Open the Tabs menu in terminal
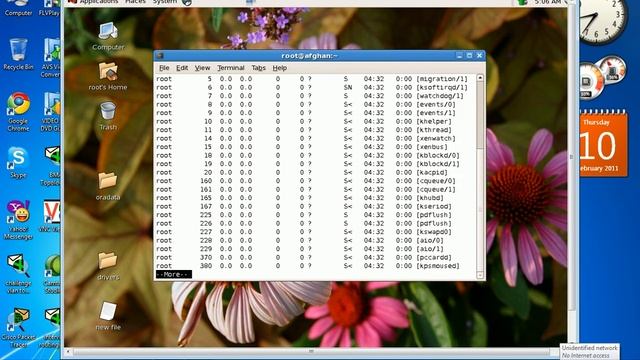The height and width of the screenshot is (360, 640). [x=258, y=68]
